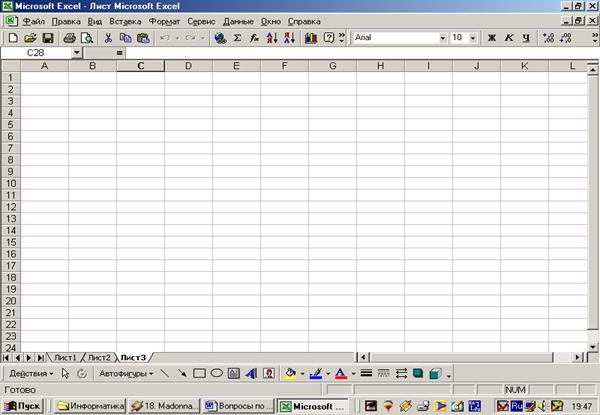
Task: Insert WordArt from drawing toolbar
Action: [x=251, y=373]
